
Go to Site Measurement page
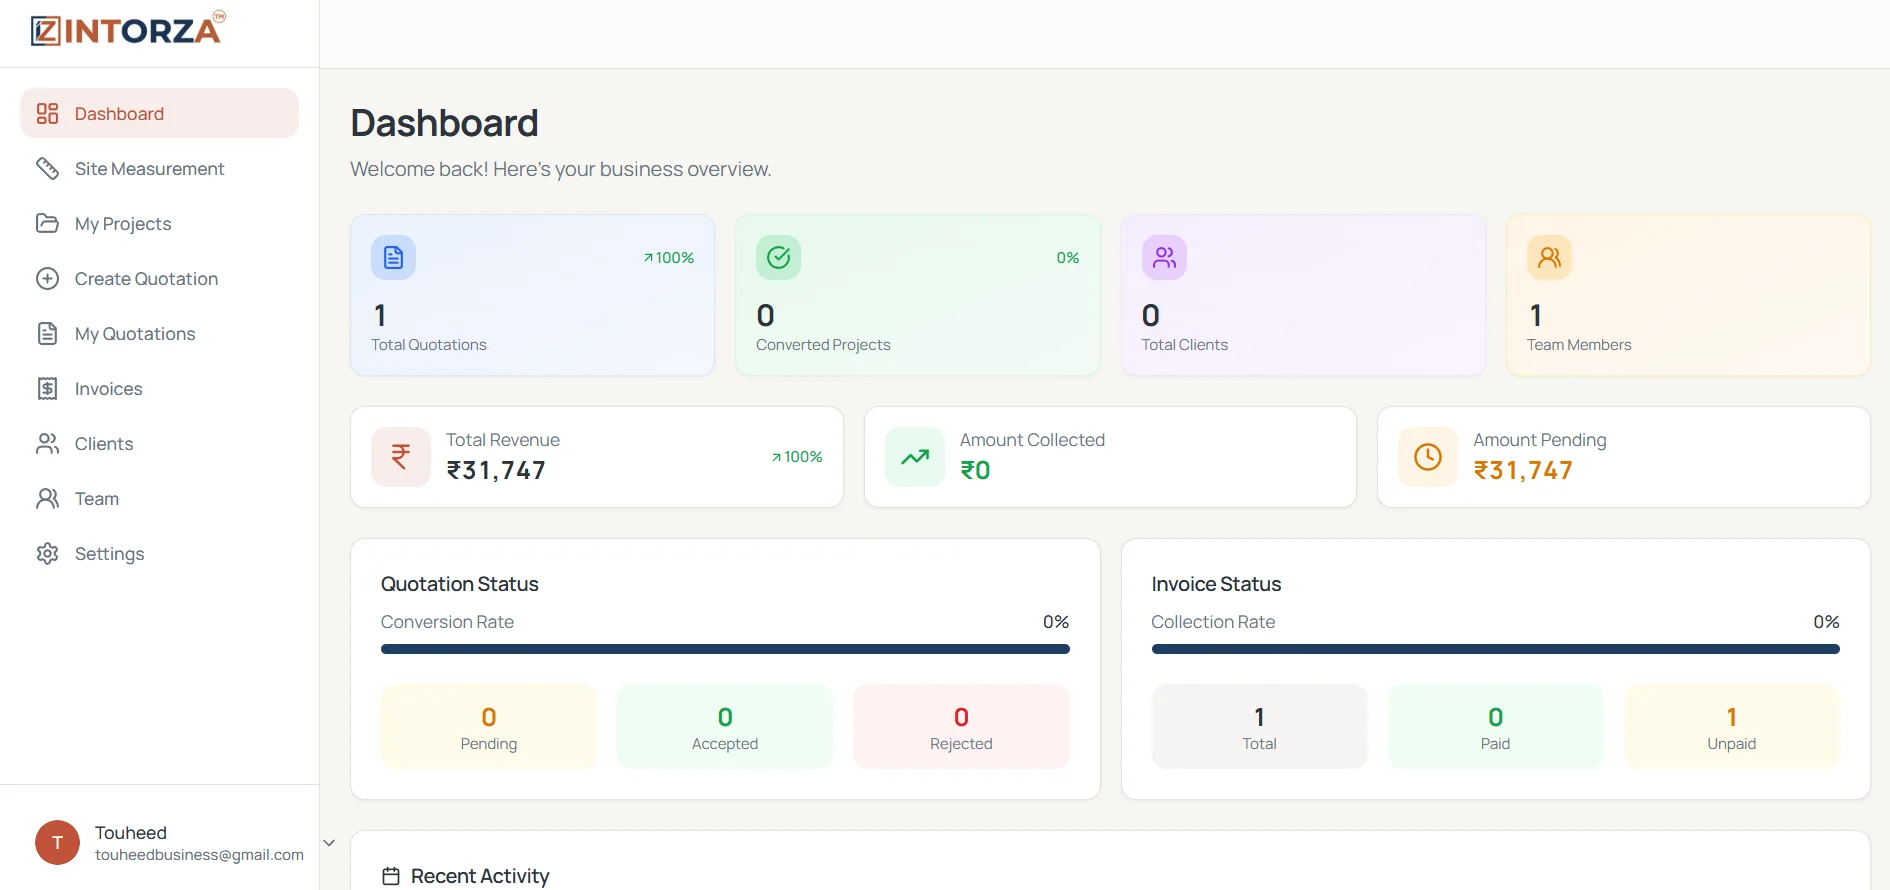(x=159, y=168)
